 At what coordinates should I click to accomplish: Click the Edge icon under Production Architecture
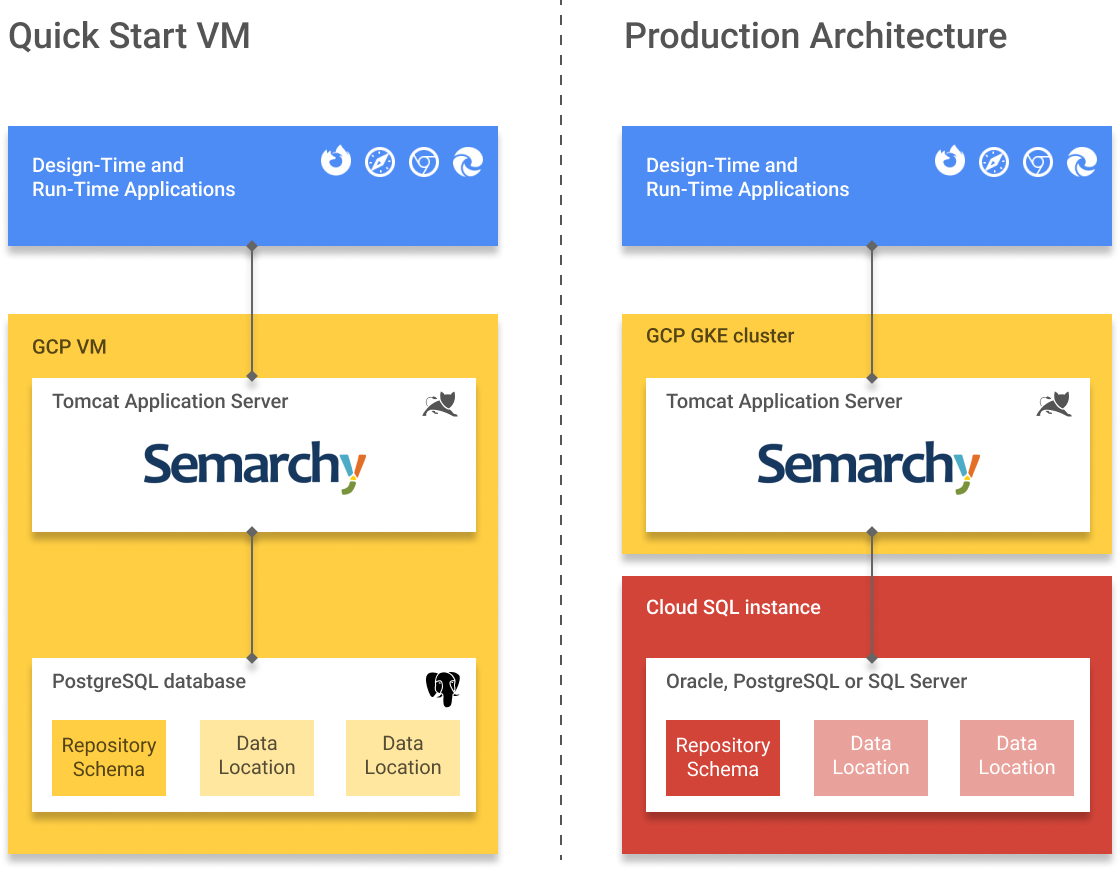pyautogui.click(x=1082, y=162)
